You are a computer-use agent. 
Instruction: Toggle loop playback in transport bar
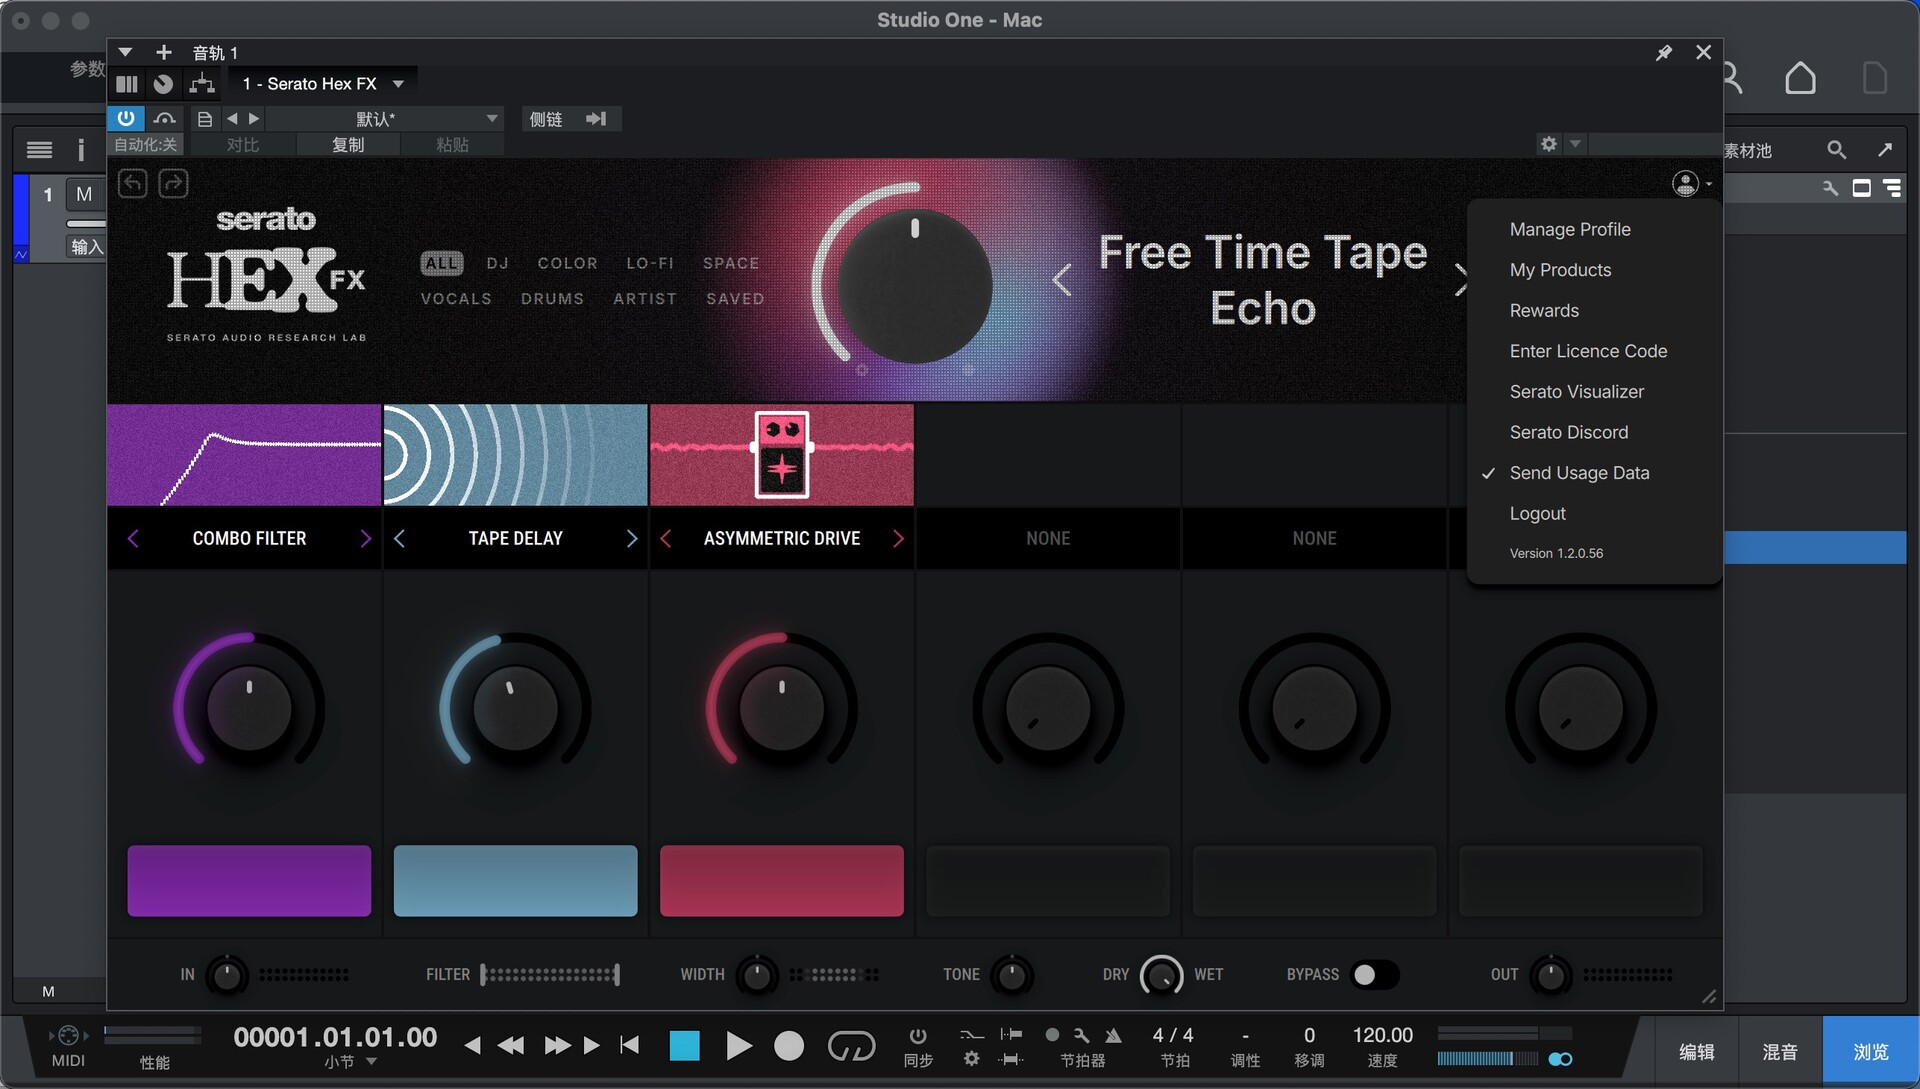851,1046
